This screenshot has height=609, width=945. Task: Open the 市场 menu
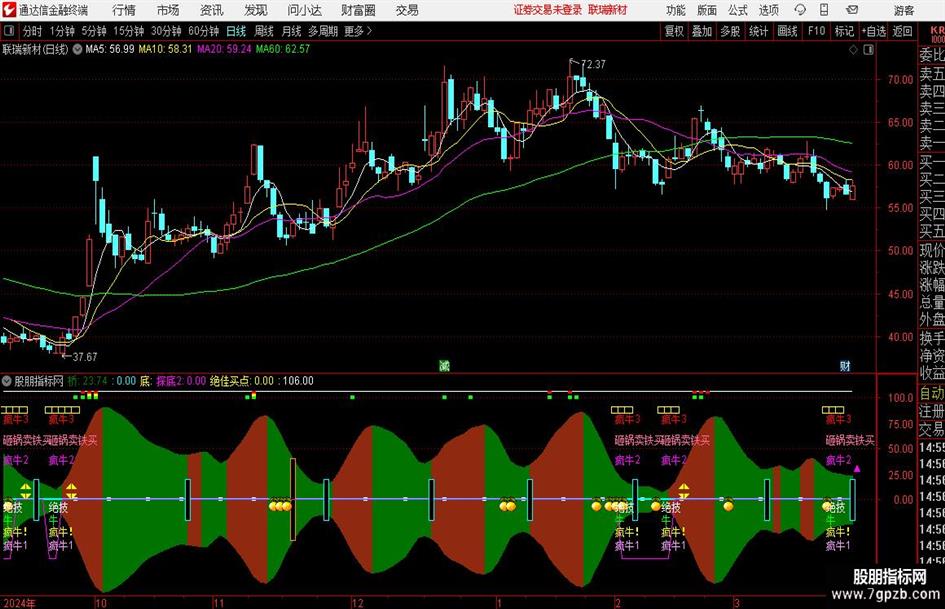click(x=168, y=10)
